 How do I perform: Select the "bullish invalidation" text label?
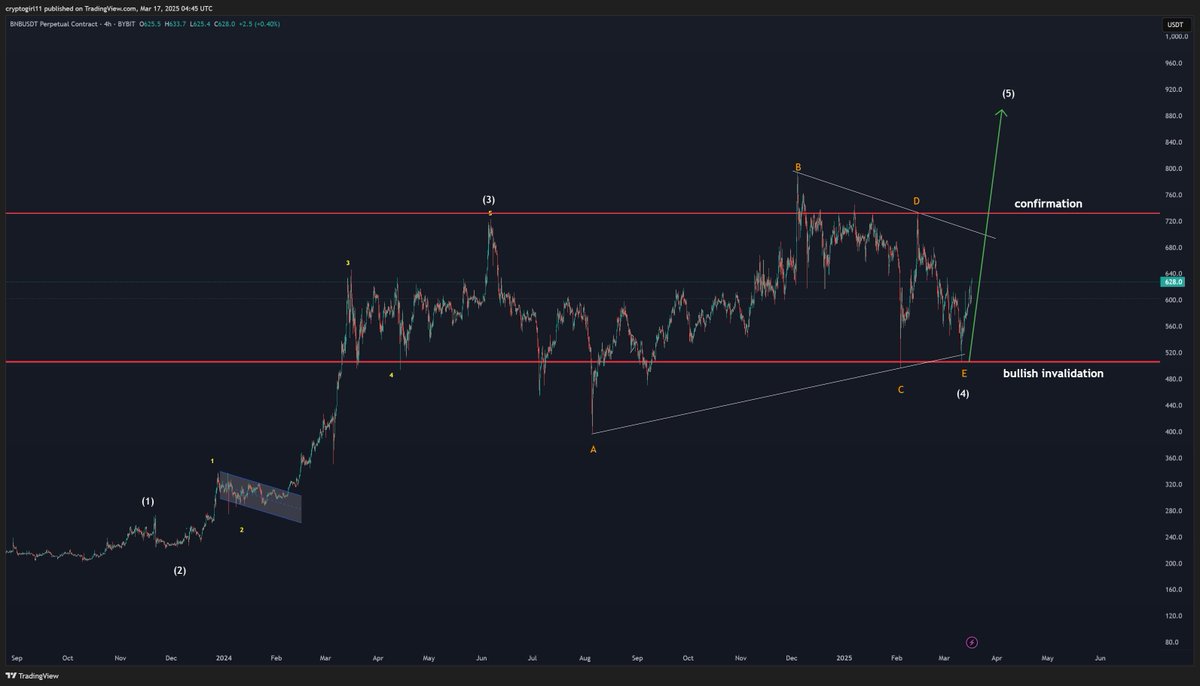point(1053,373)
